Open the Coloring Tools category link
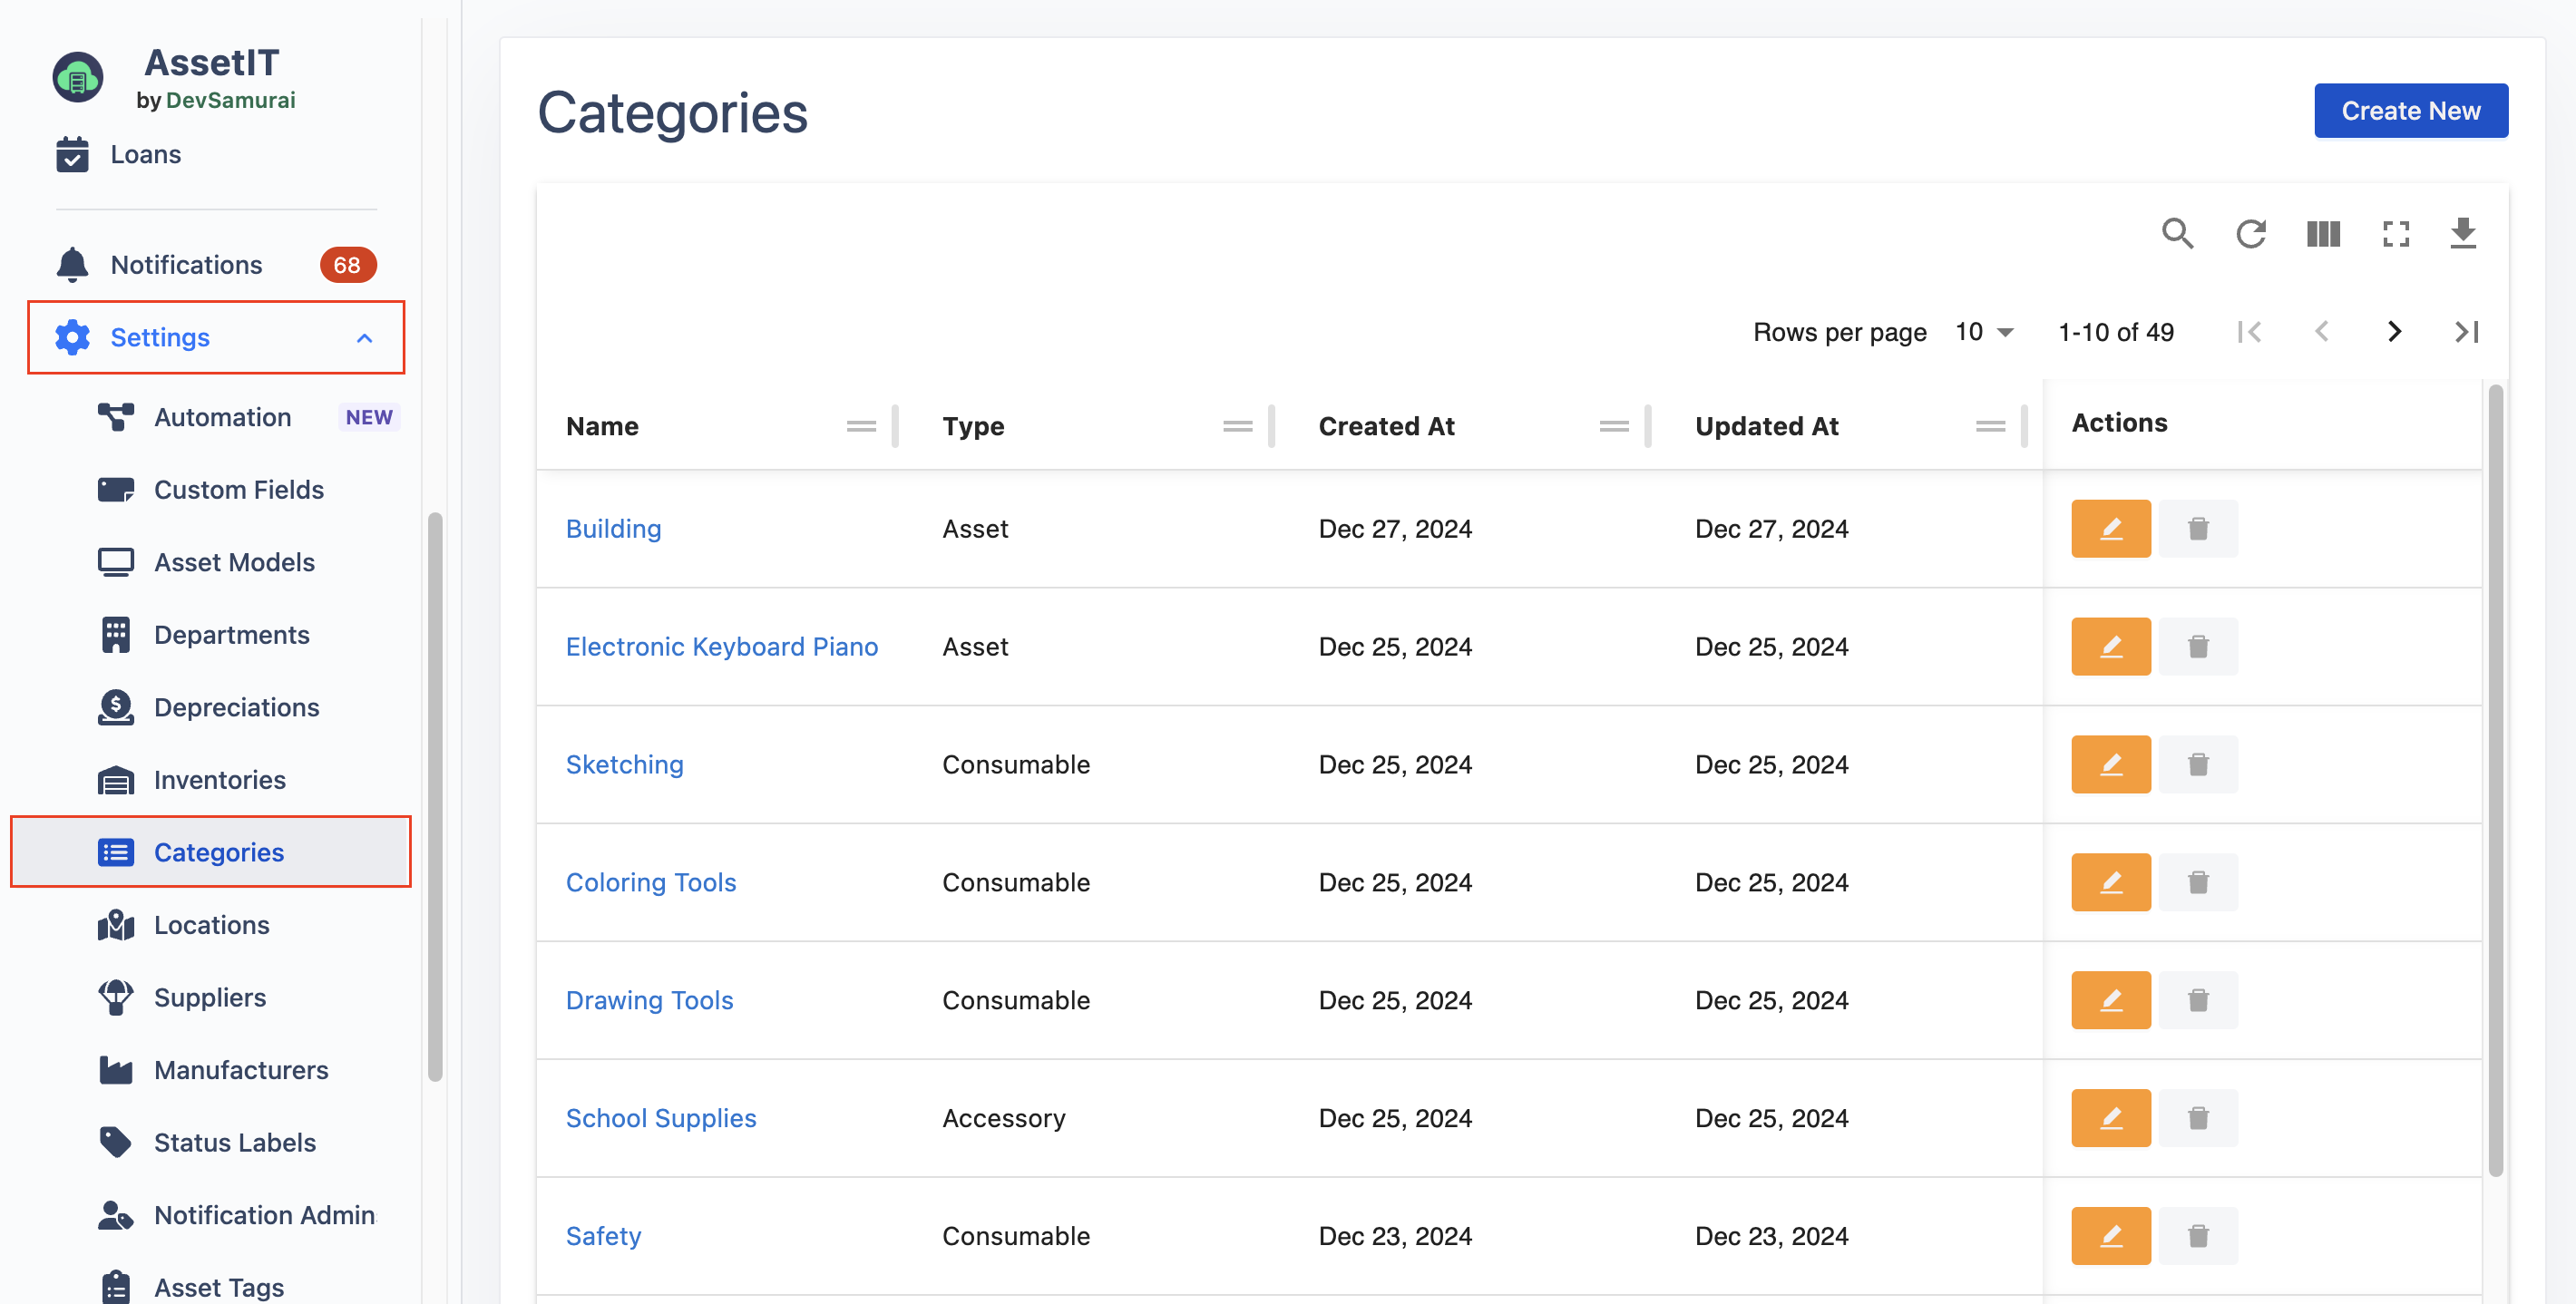 [650, 882]
